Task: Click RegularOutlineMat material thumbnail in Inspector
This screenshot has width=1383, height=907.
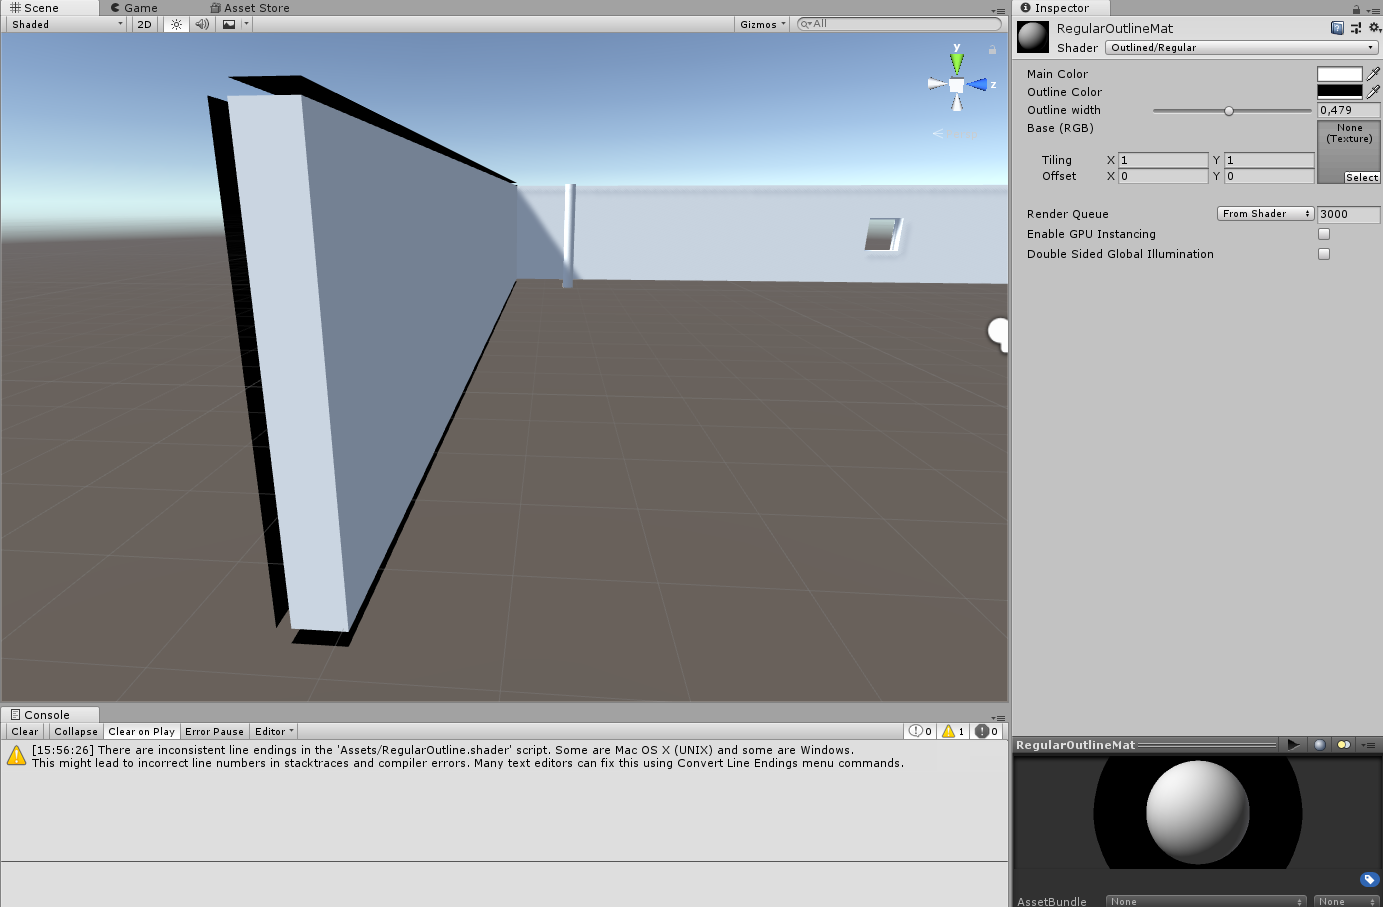Action: pos(1033,36)
